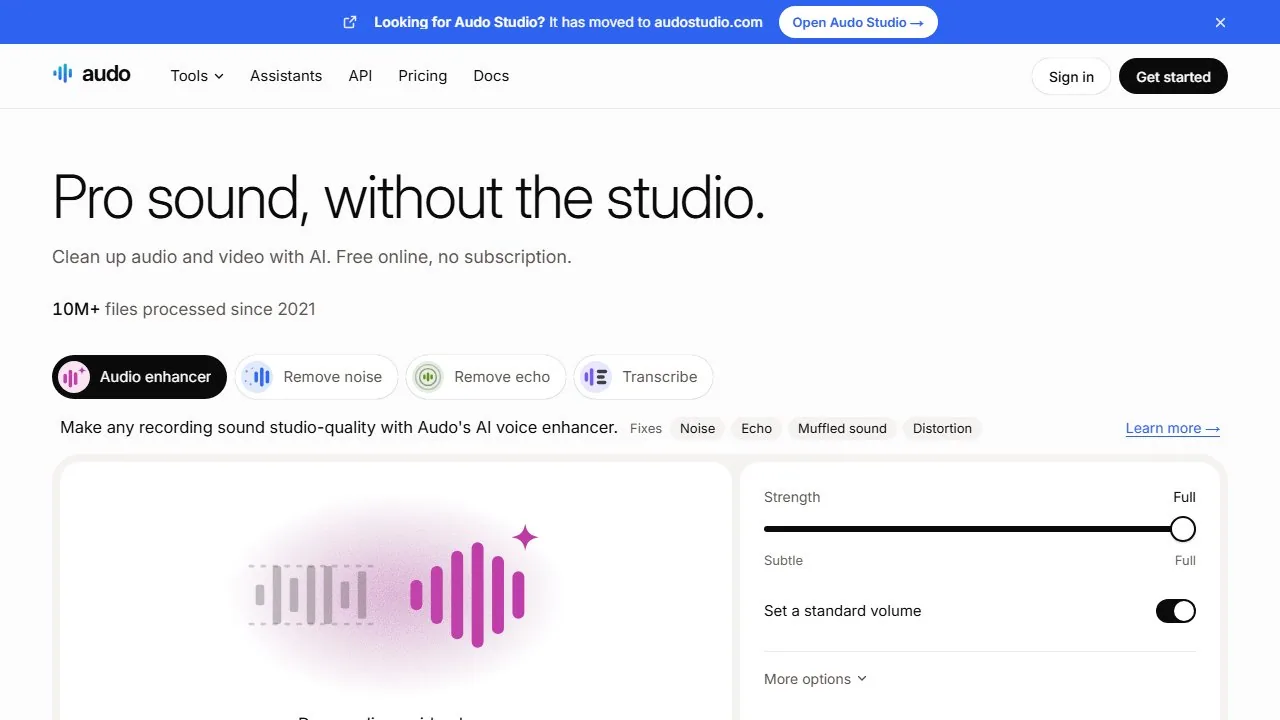This screenshot has width=1280, height=720.
Task: Open the Docs page
Action: point(491,76)
